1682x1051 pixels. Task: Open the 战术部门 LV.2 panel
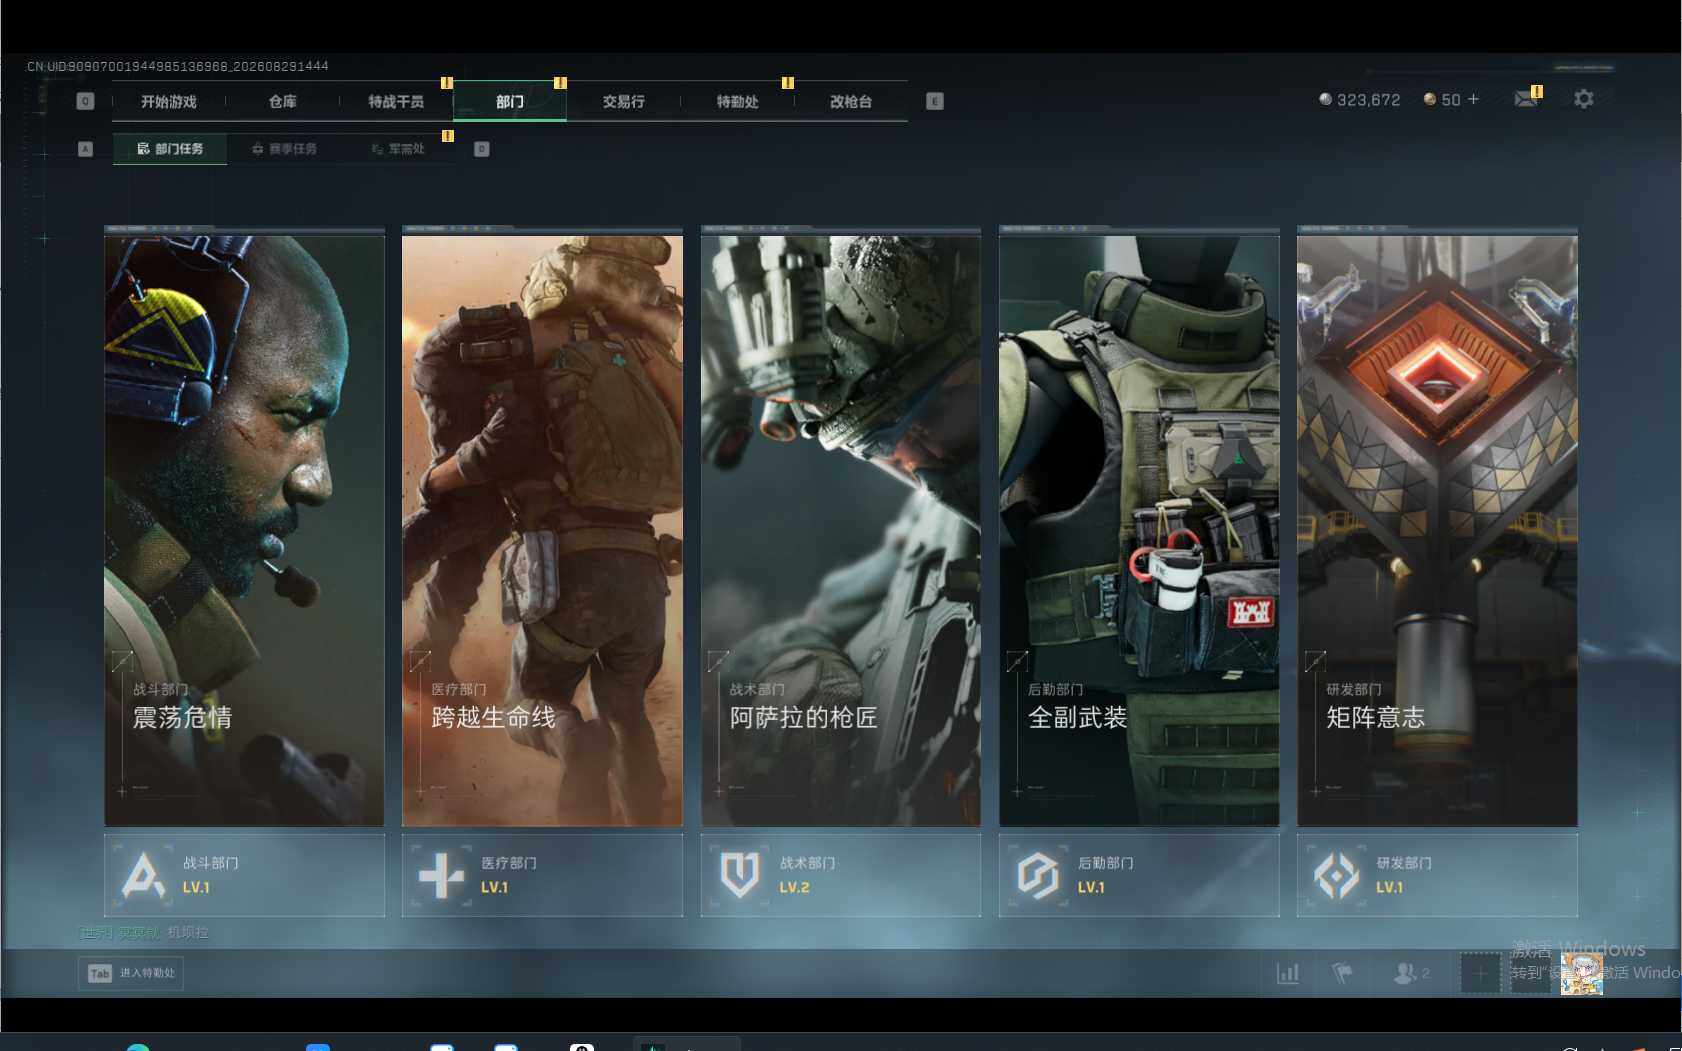coord(841,875)
